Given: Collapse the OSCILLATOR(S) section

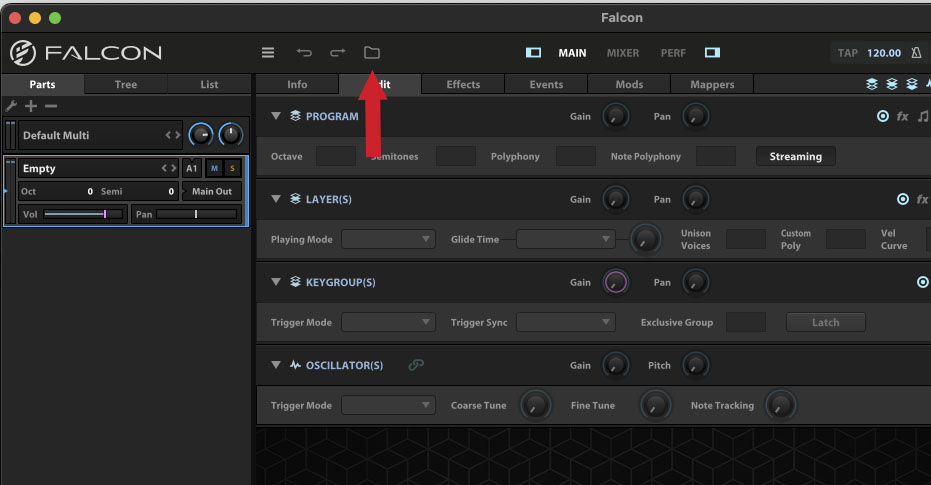Looking at the screenshot, I should tap(276, 365).
